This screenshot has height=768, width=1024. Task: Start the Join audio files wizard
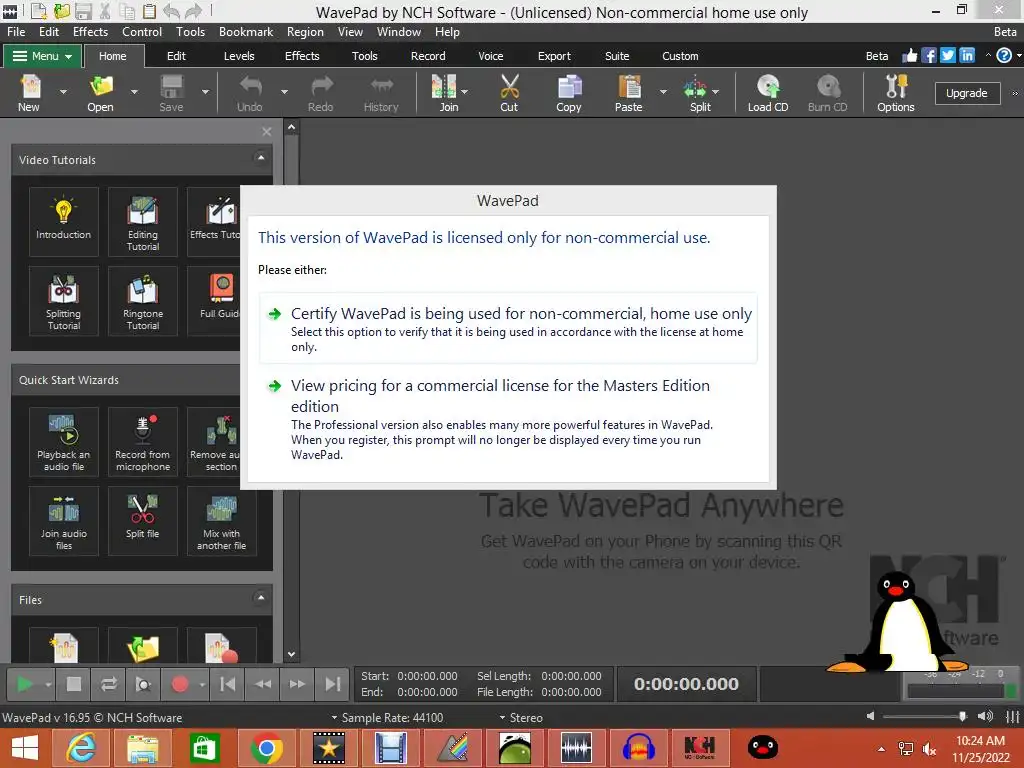(x=63, y=520)
